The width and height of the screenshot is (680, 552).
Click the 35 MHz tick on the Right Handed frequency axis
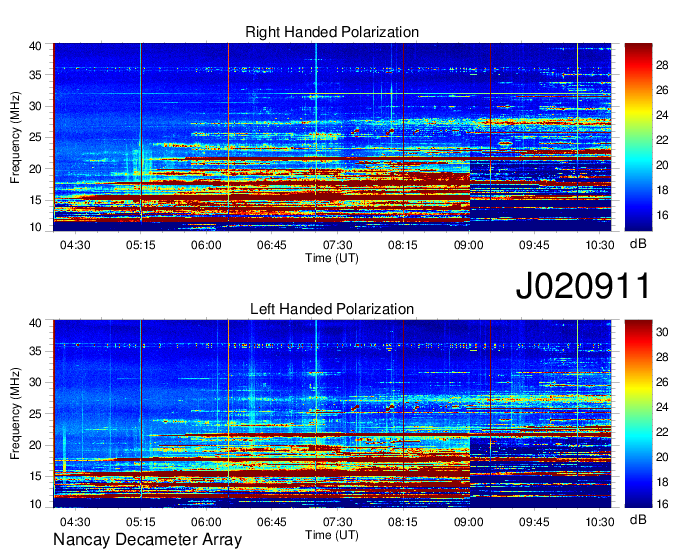coord(35,75)
